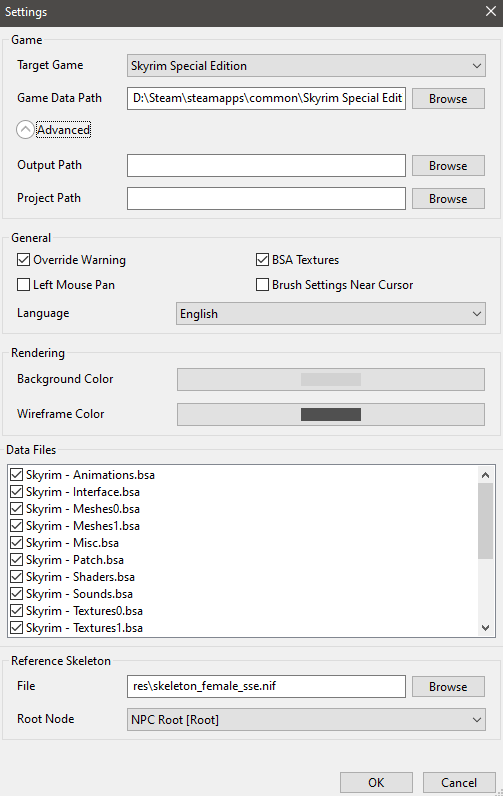Uncheck Skyrim - Shaders.bsa
The image size is (503, 796).
coord(17,577)
